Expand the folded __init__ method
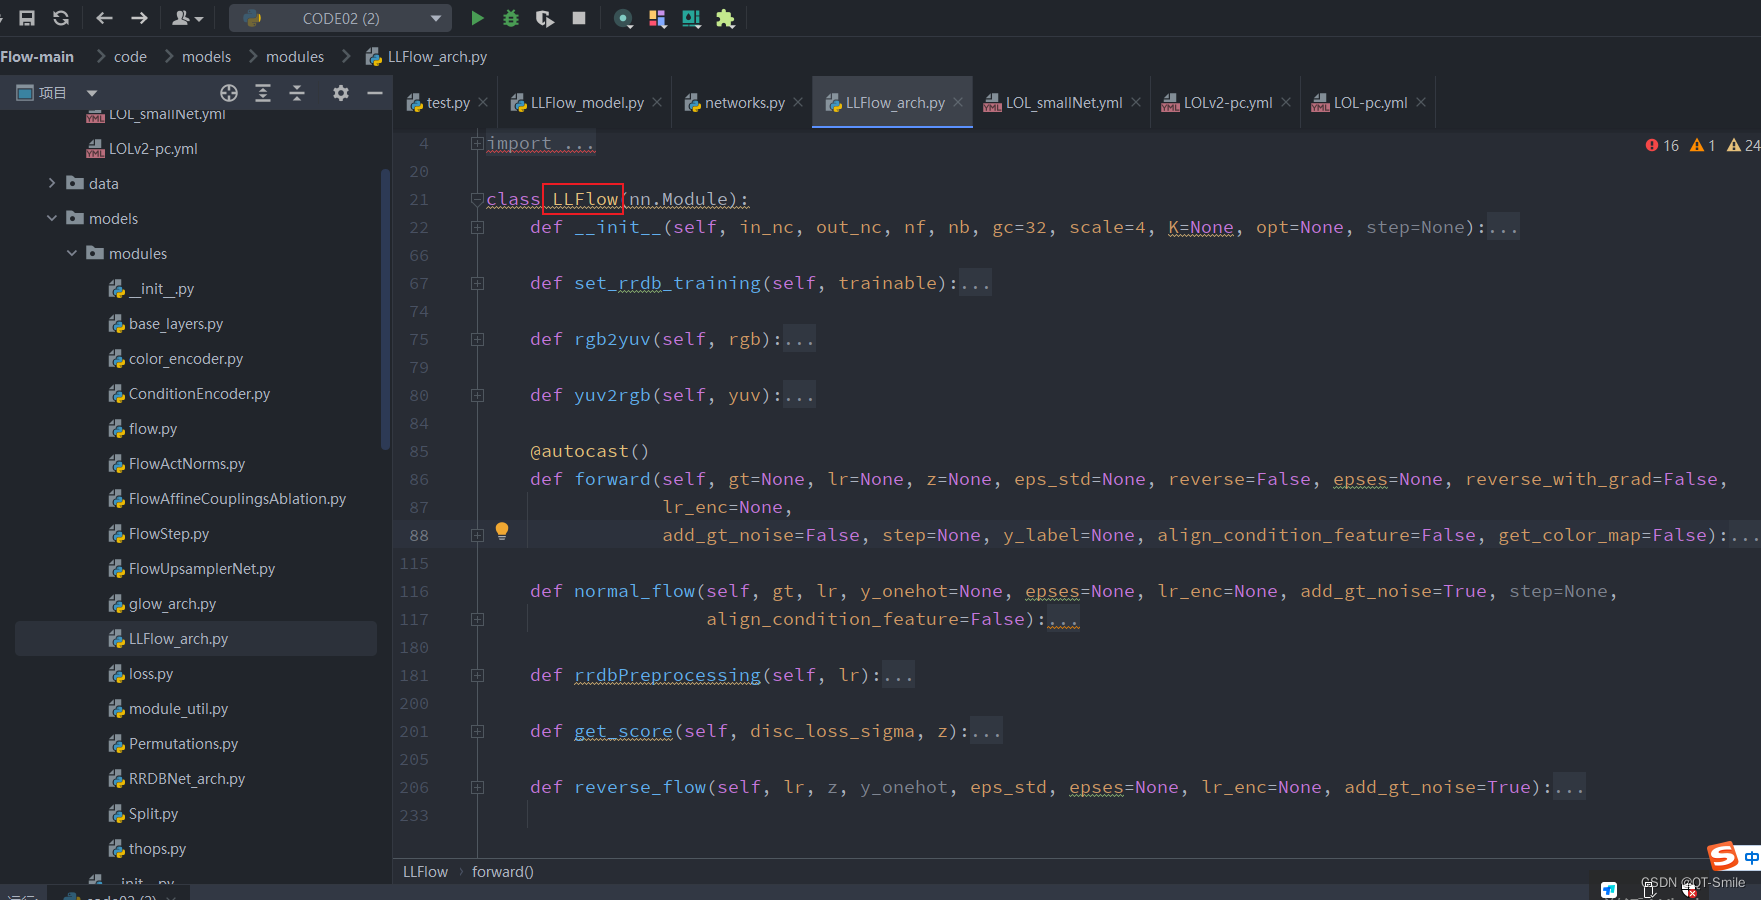Image resolution: width=1761 pixels, height=900 pixels. click(x=477, y=228)
